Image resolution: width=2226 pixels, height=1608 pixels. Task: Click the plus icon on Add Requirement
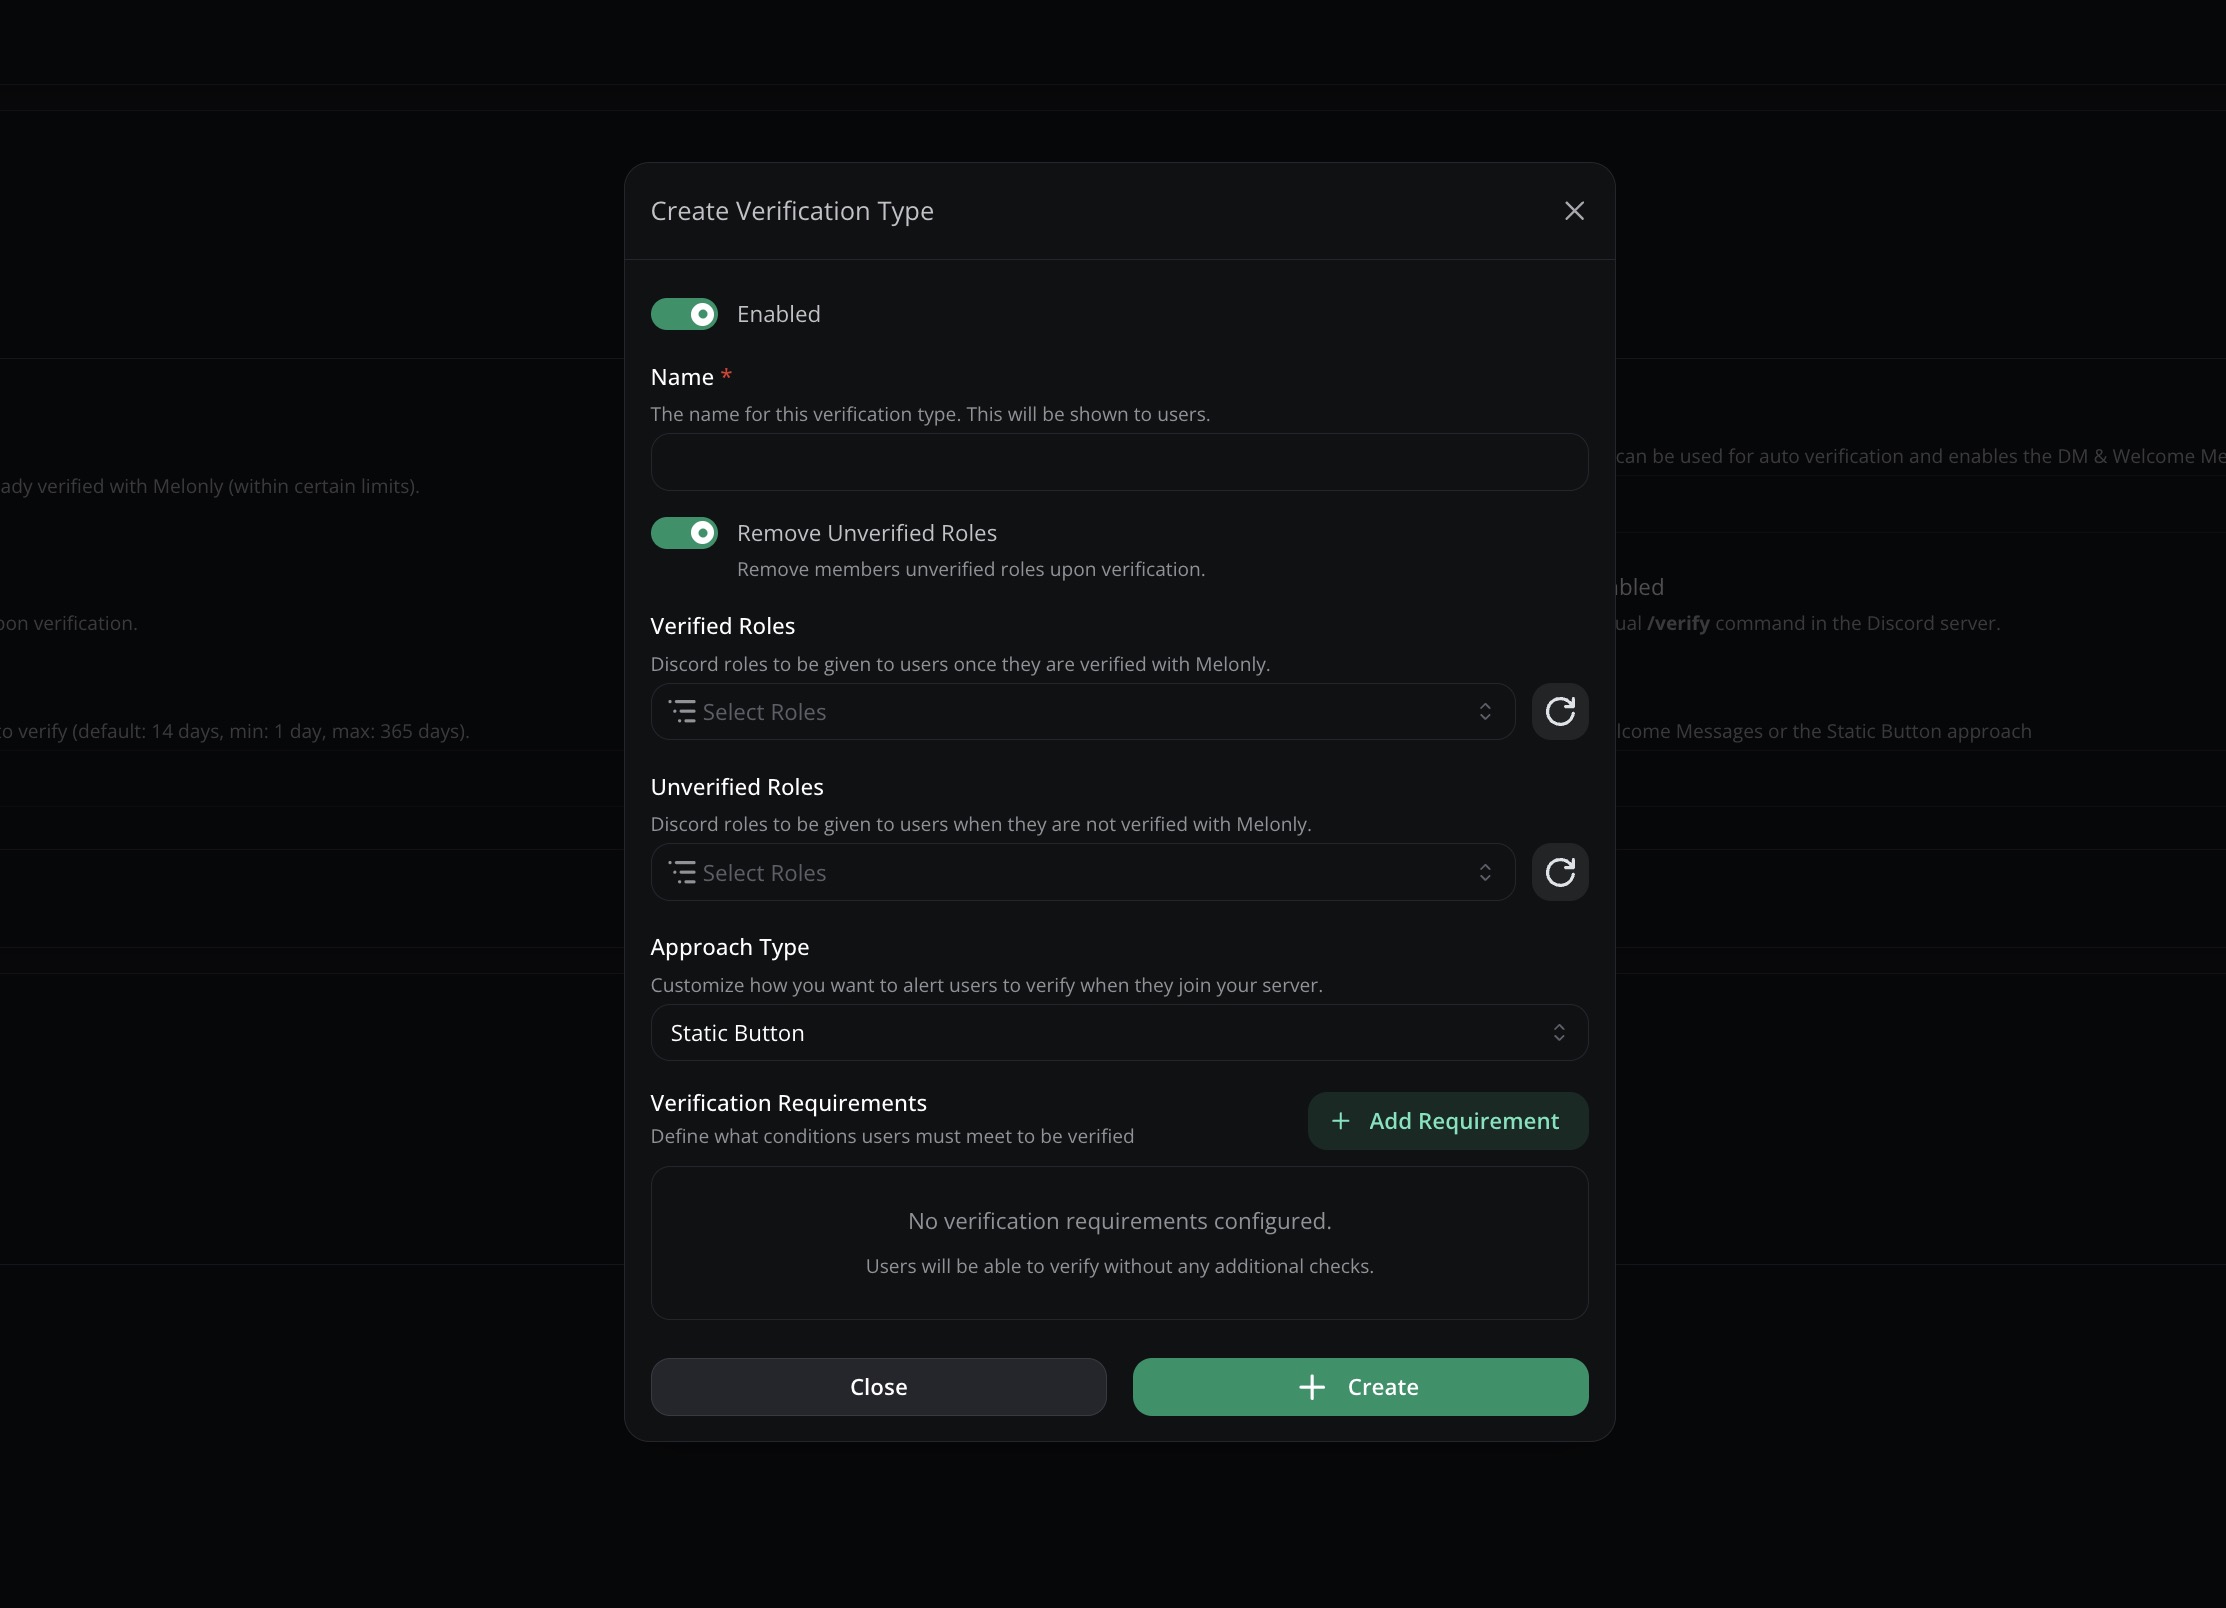[1341, 1121]
